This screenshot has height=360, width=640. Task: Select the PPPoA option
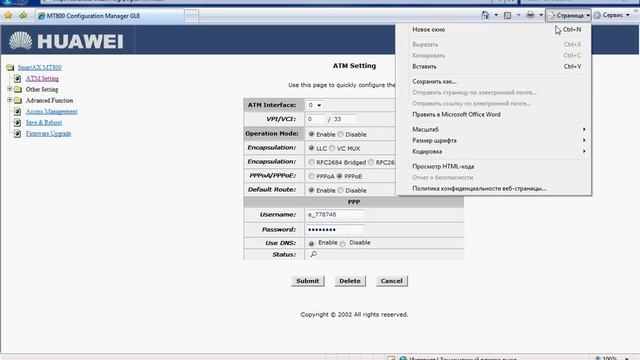pos(311,176)
